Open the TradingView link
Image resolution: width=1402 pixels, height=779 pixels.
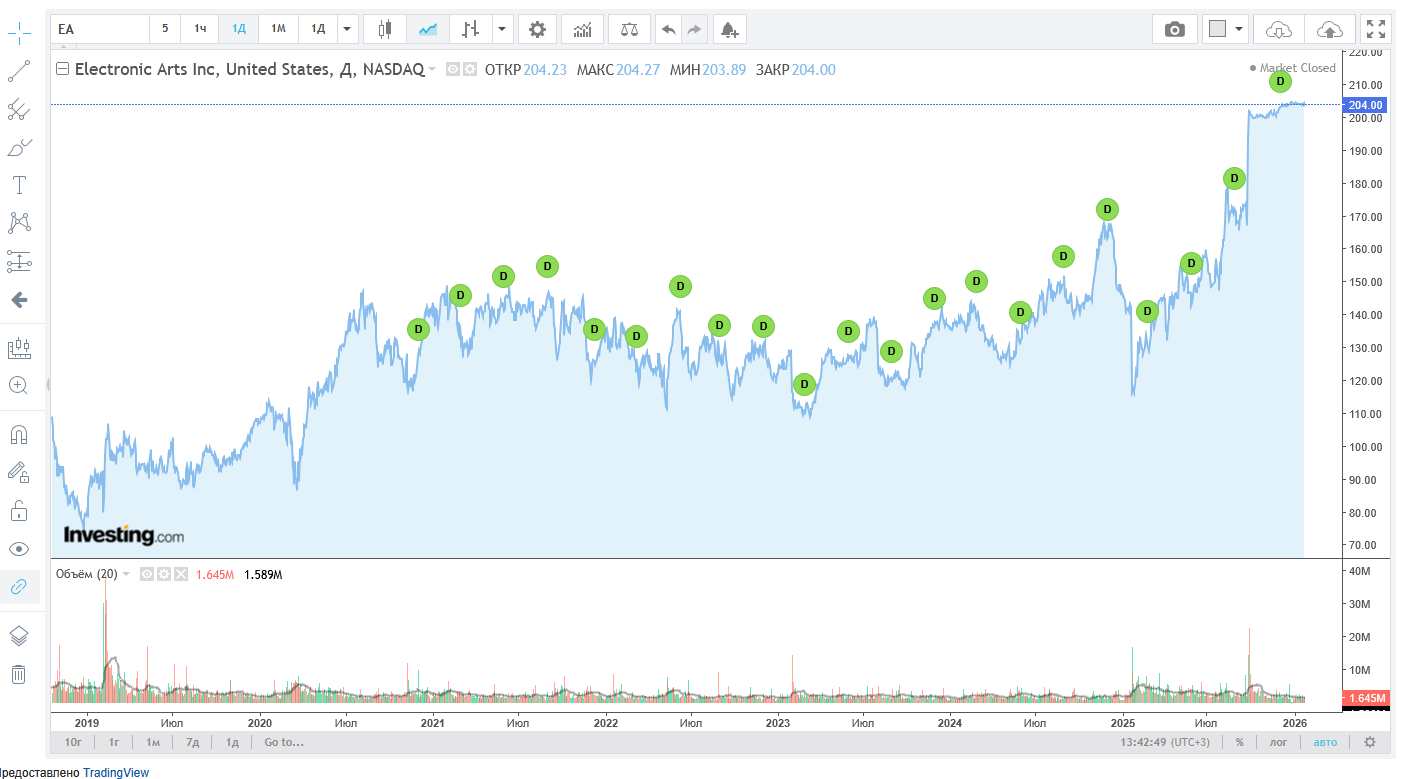pyautogui.click(x=116, y=772)
